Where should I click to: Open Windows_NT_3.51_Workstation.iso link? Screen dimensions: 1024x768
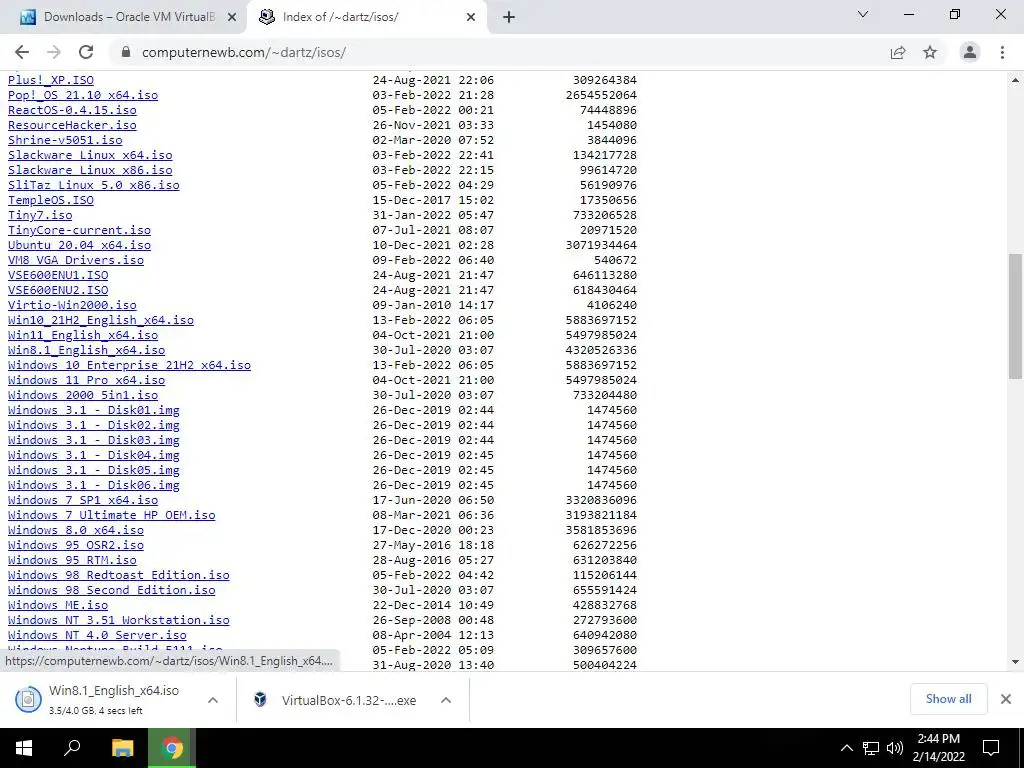119,620
